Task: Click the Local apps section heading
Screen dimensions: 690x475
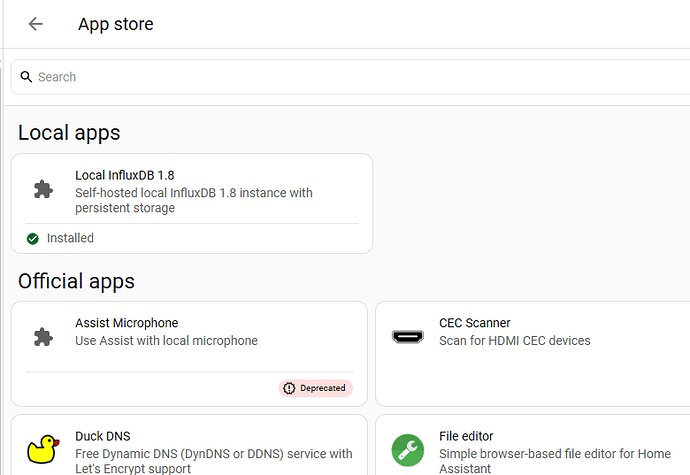Action: (x=69, y=133)
